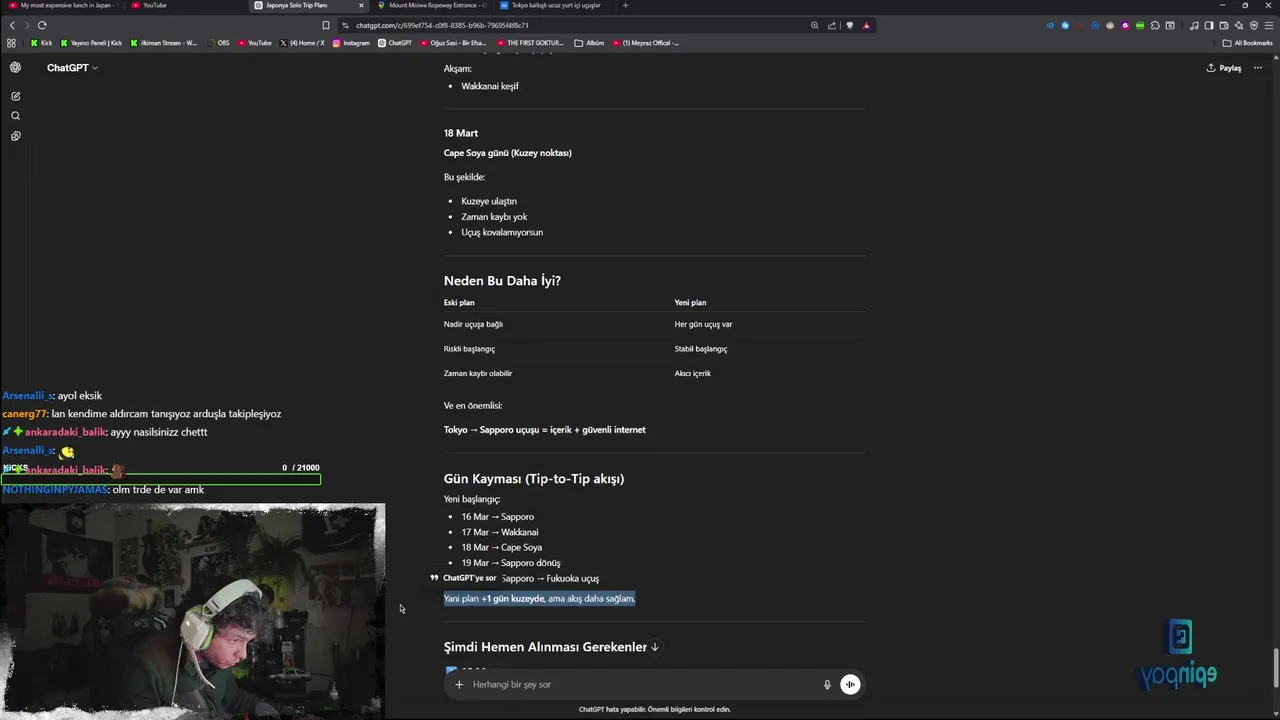Expand the All Bookmarks folder

(1248, 43)
